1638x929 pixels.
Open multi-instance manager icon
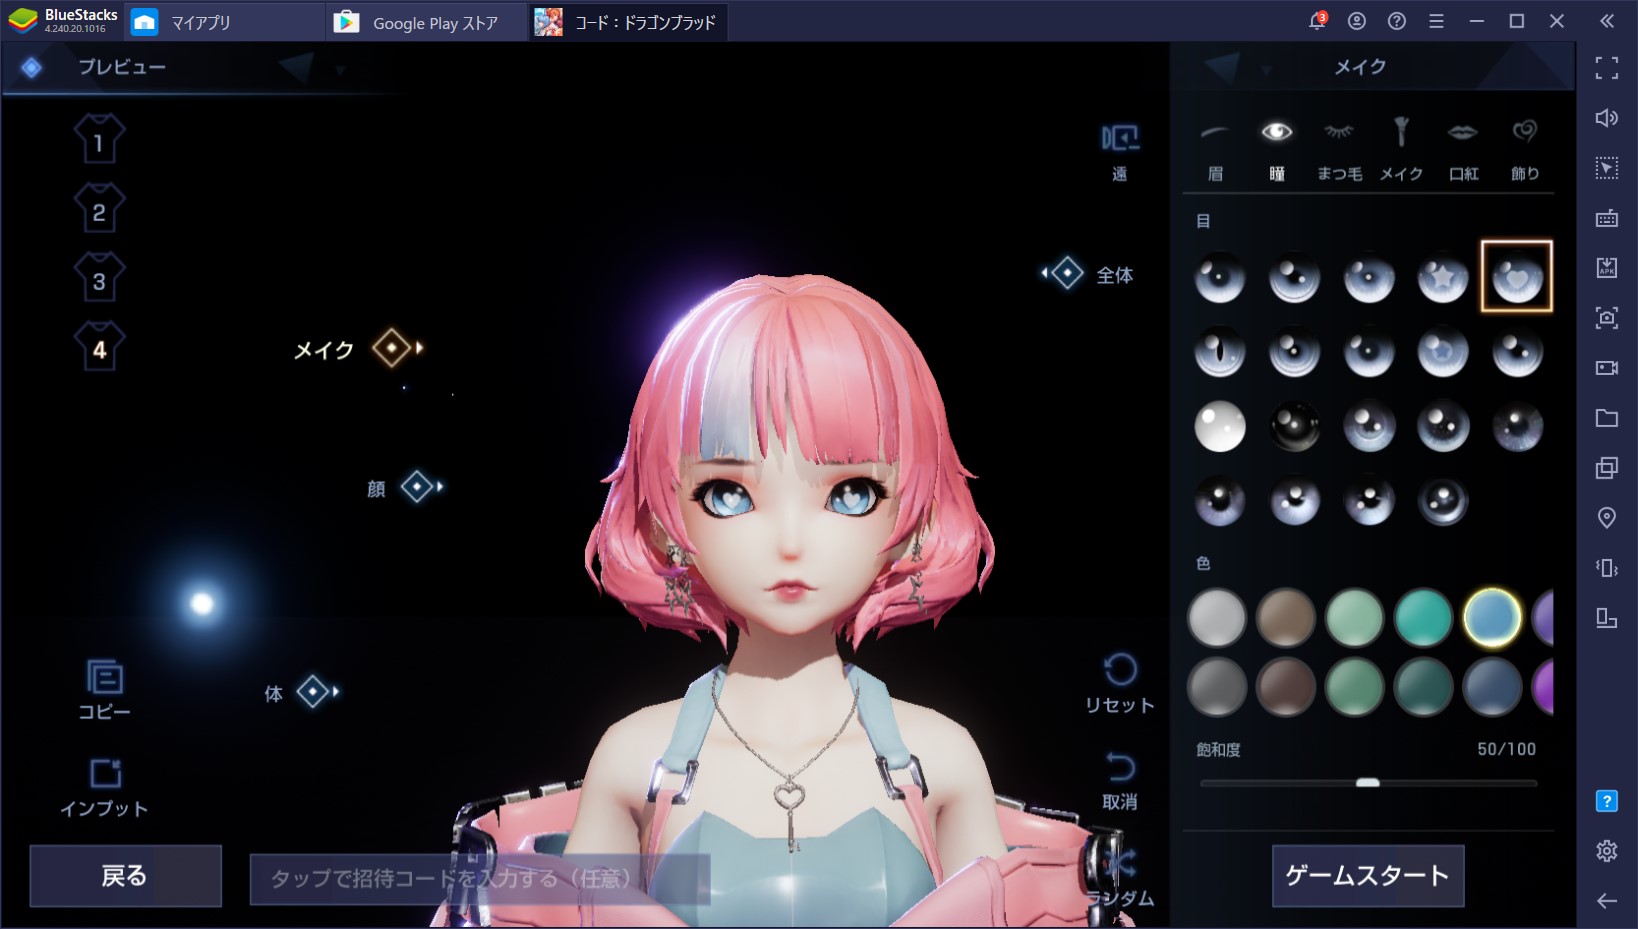click(x=1607, y=468)
